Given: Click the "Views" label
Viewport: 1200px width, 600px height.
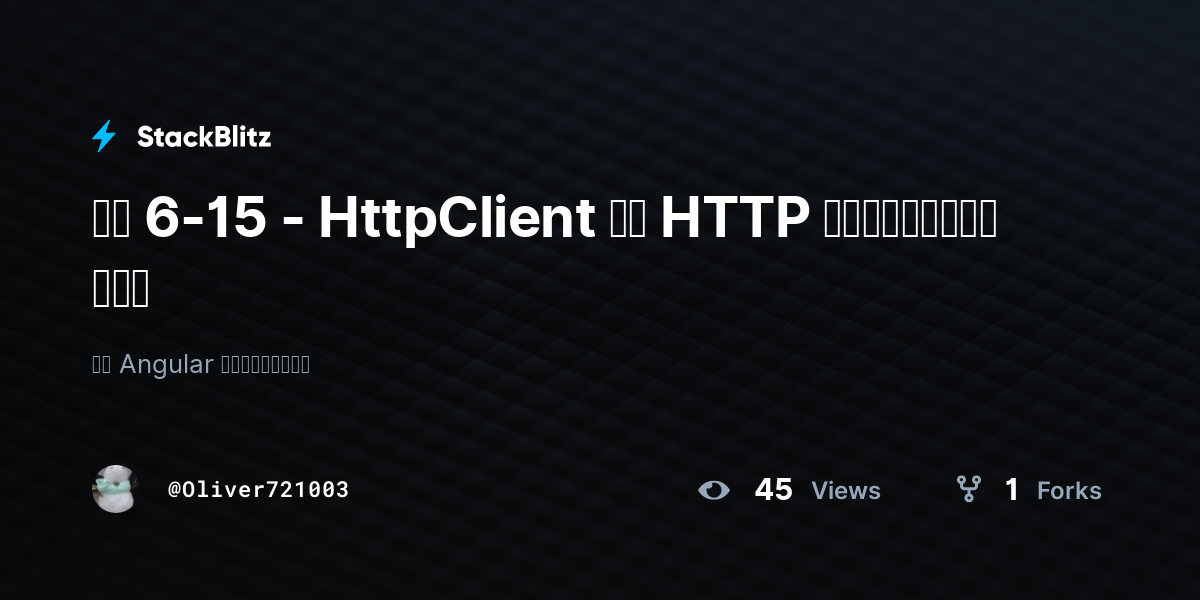Looking at the screenshot, I should (846, 491).
